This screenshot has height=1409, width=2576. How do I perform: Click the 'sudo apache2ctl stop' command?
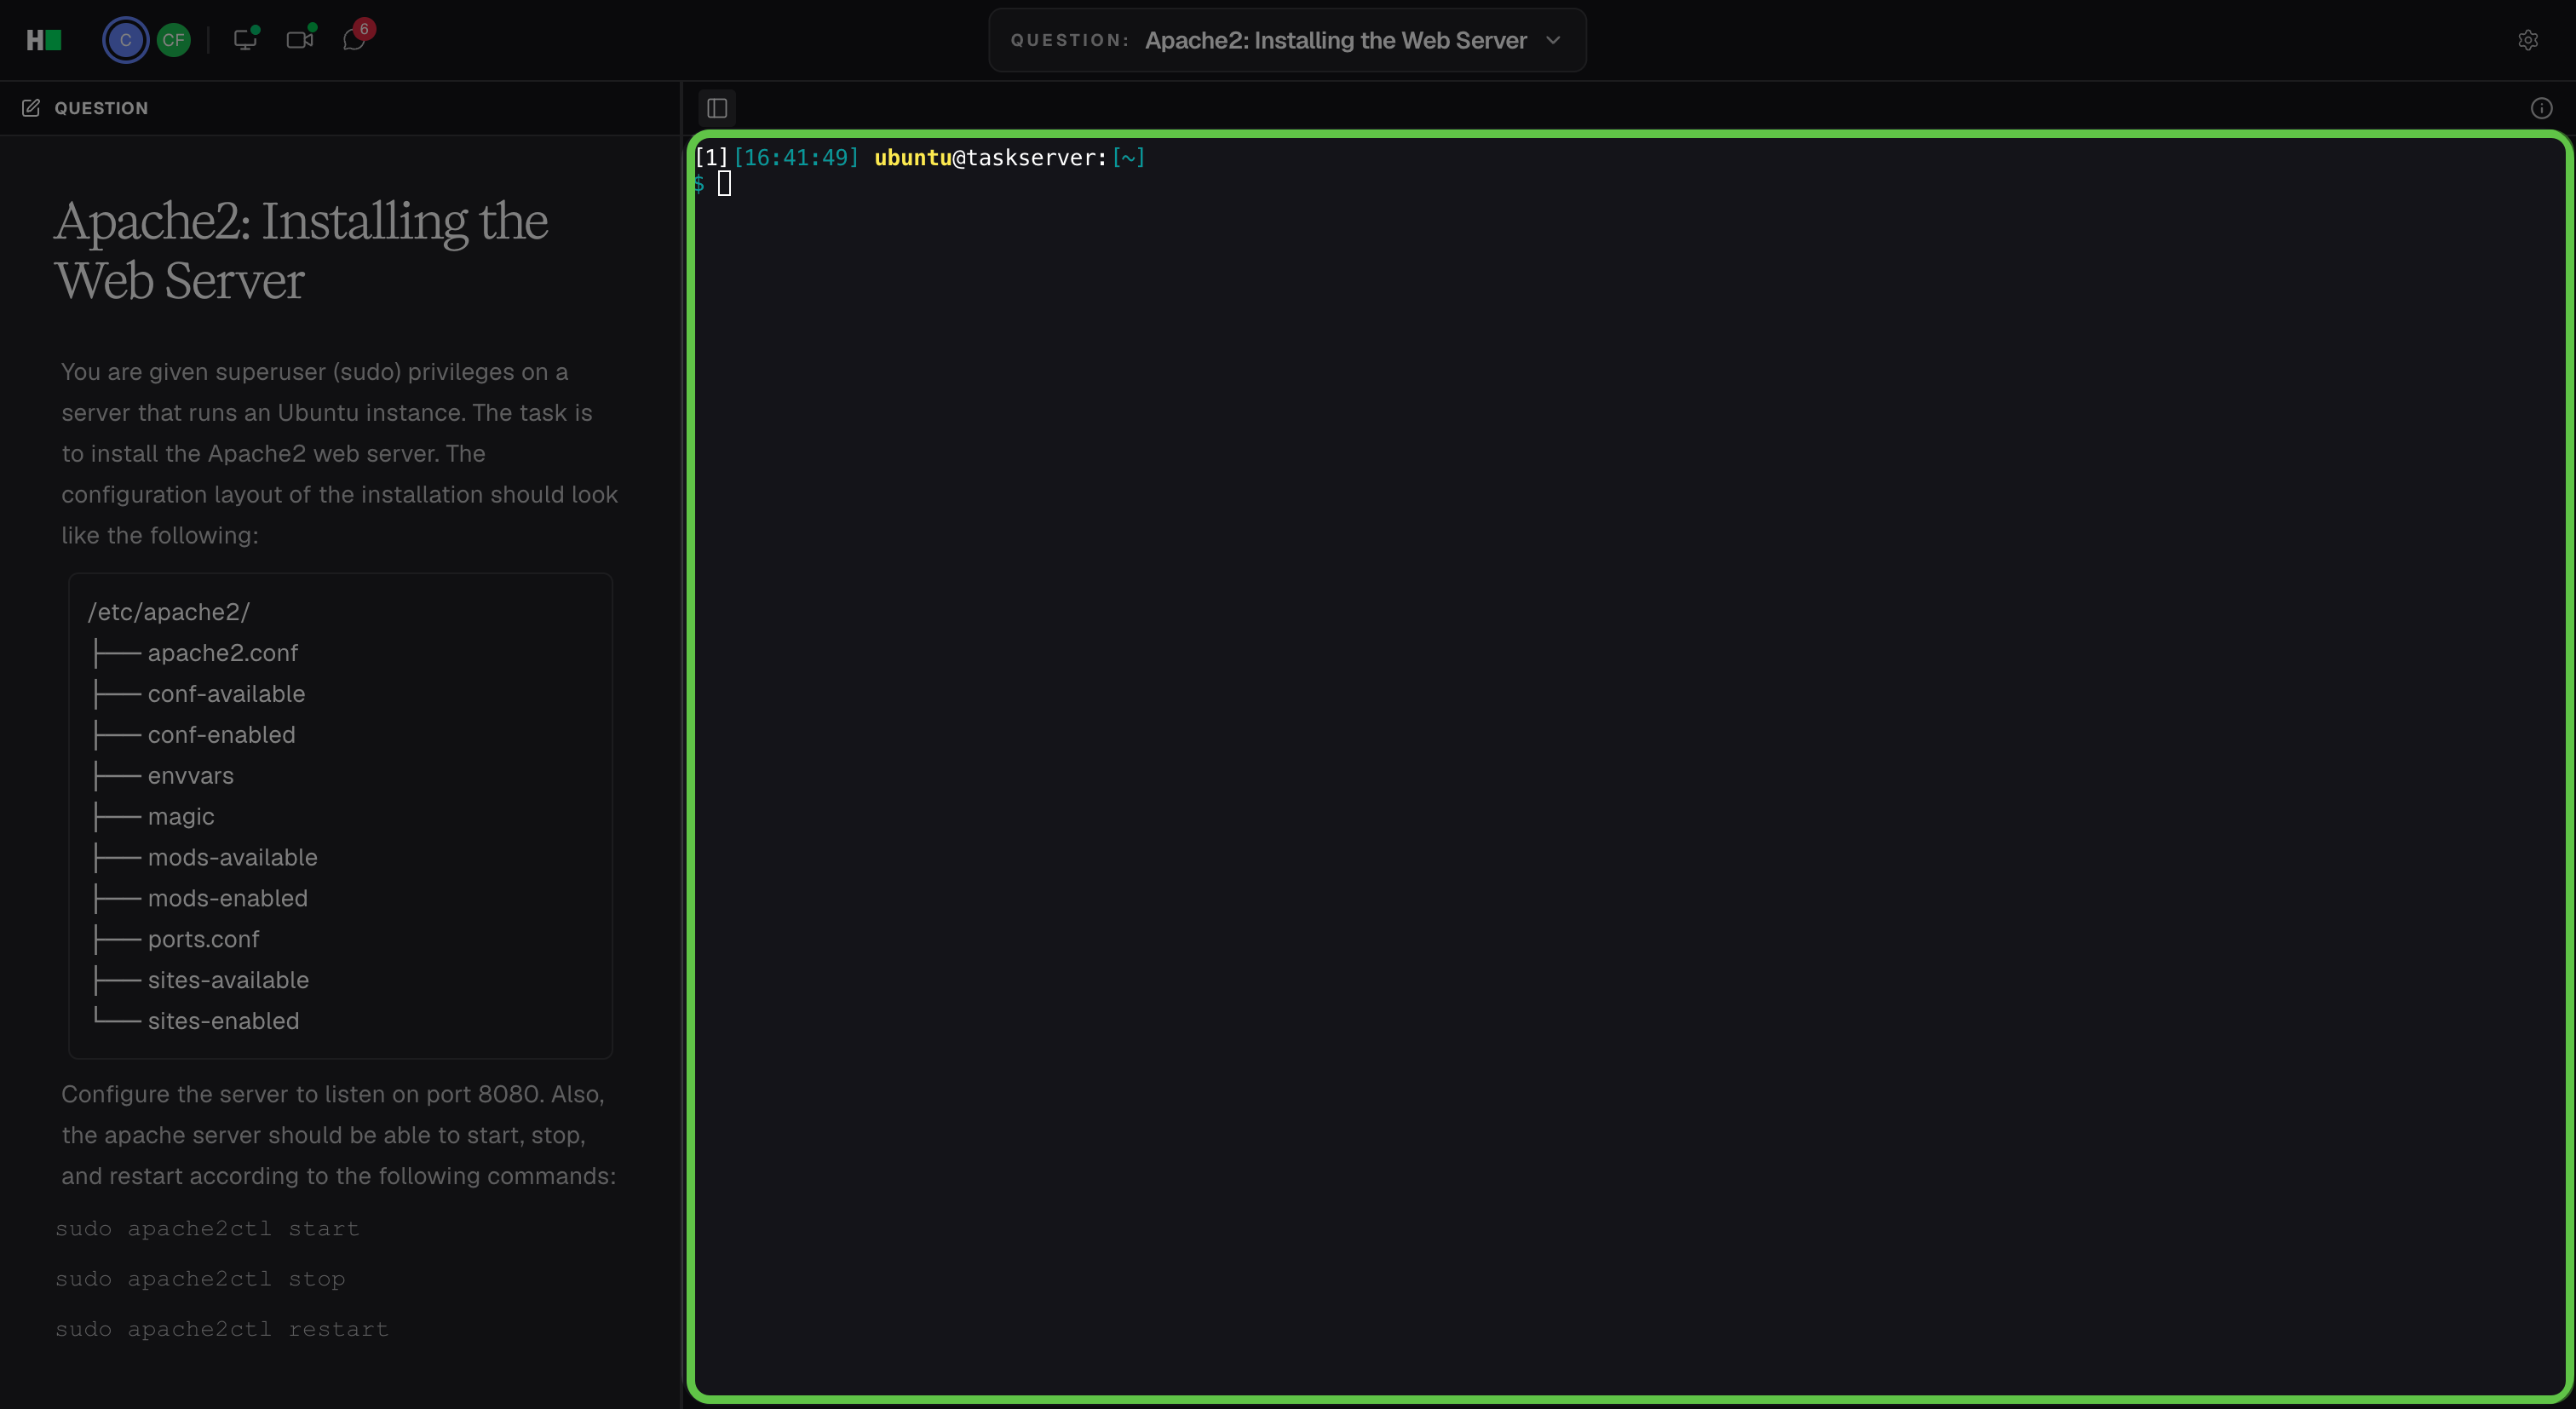point(200,1279)
